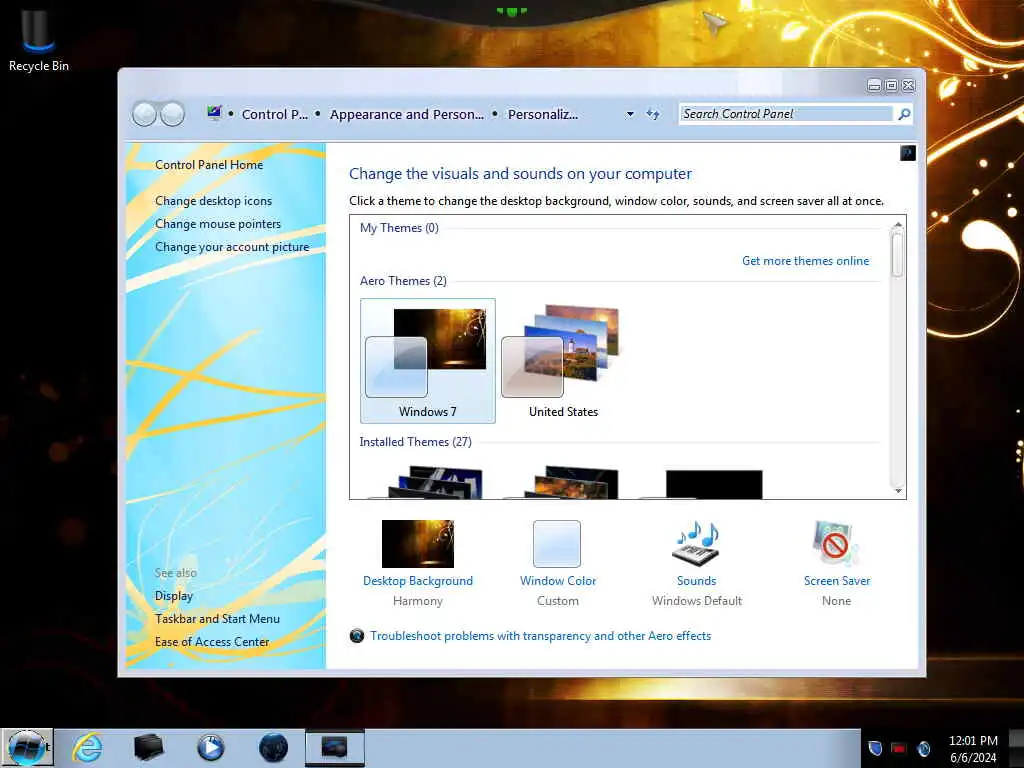The height and width of the screenshot is (768, 1024).
Task: Click the Show desktop button
Action: click(x=1016, y=748)
